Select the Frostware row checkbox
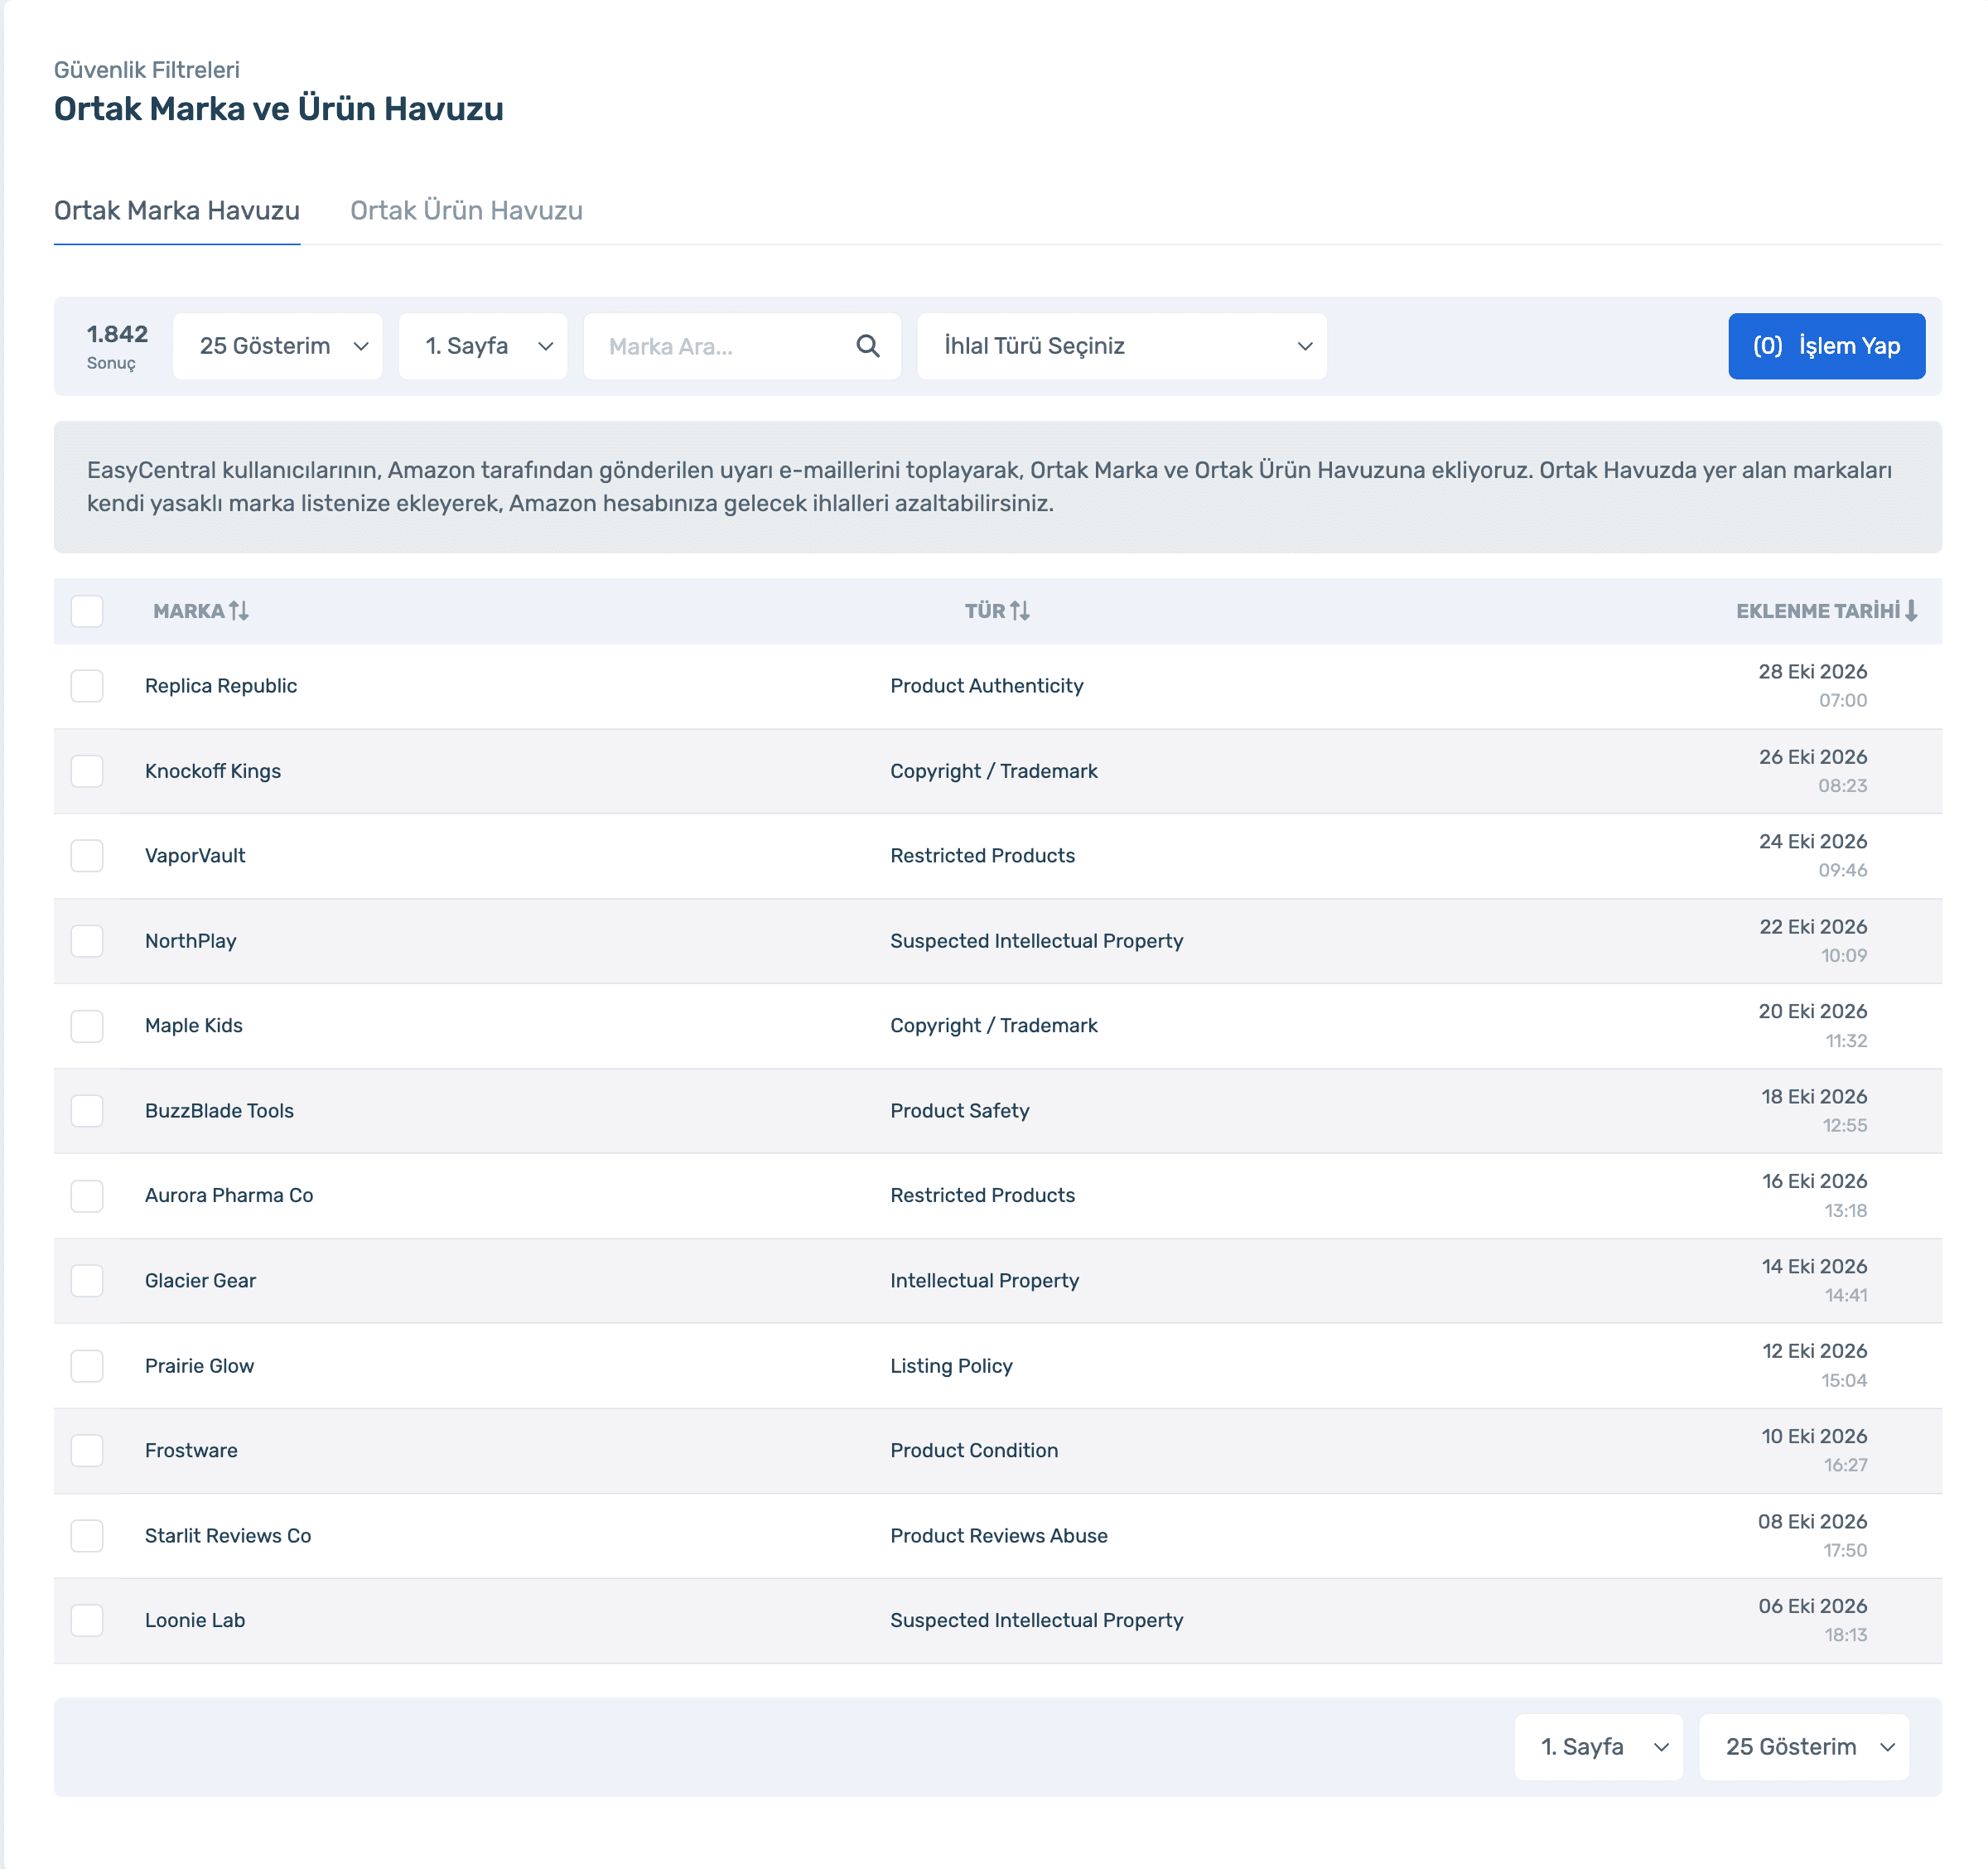The width and height of the screenshot is (1988, 1869). (87, 1451)
